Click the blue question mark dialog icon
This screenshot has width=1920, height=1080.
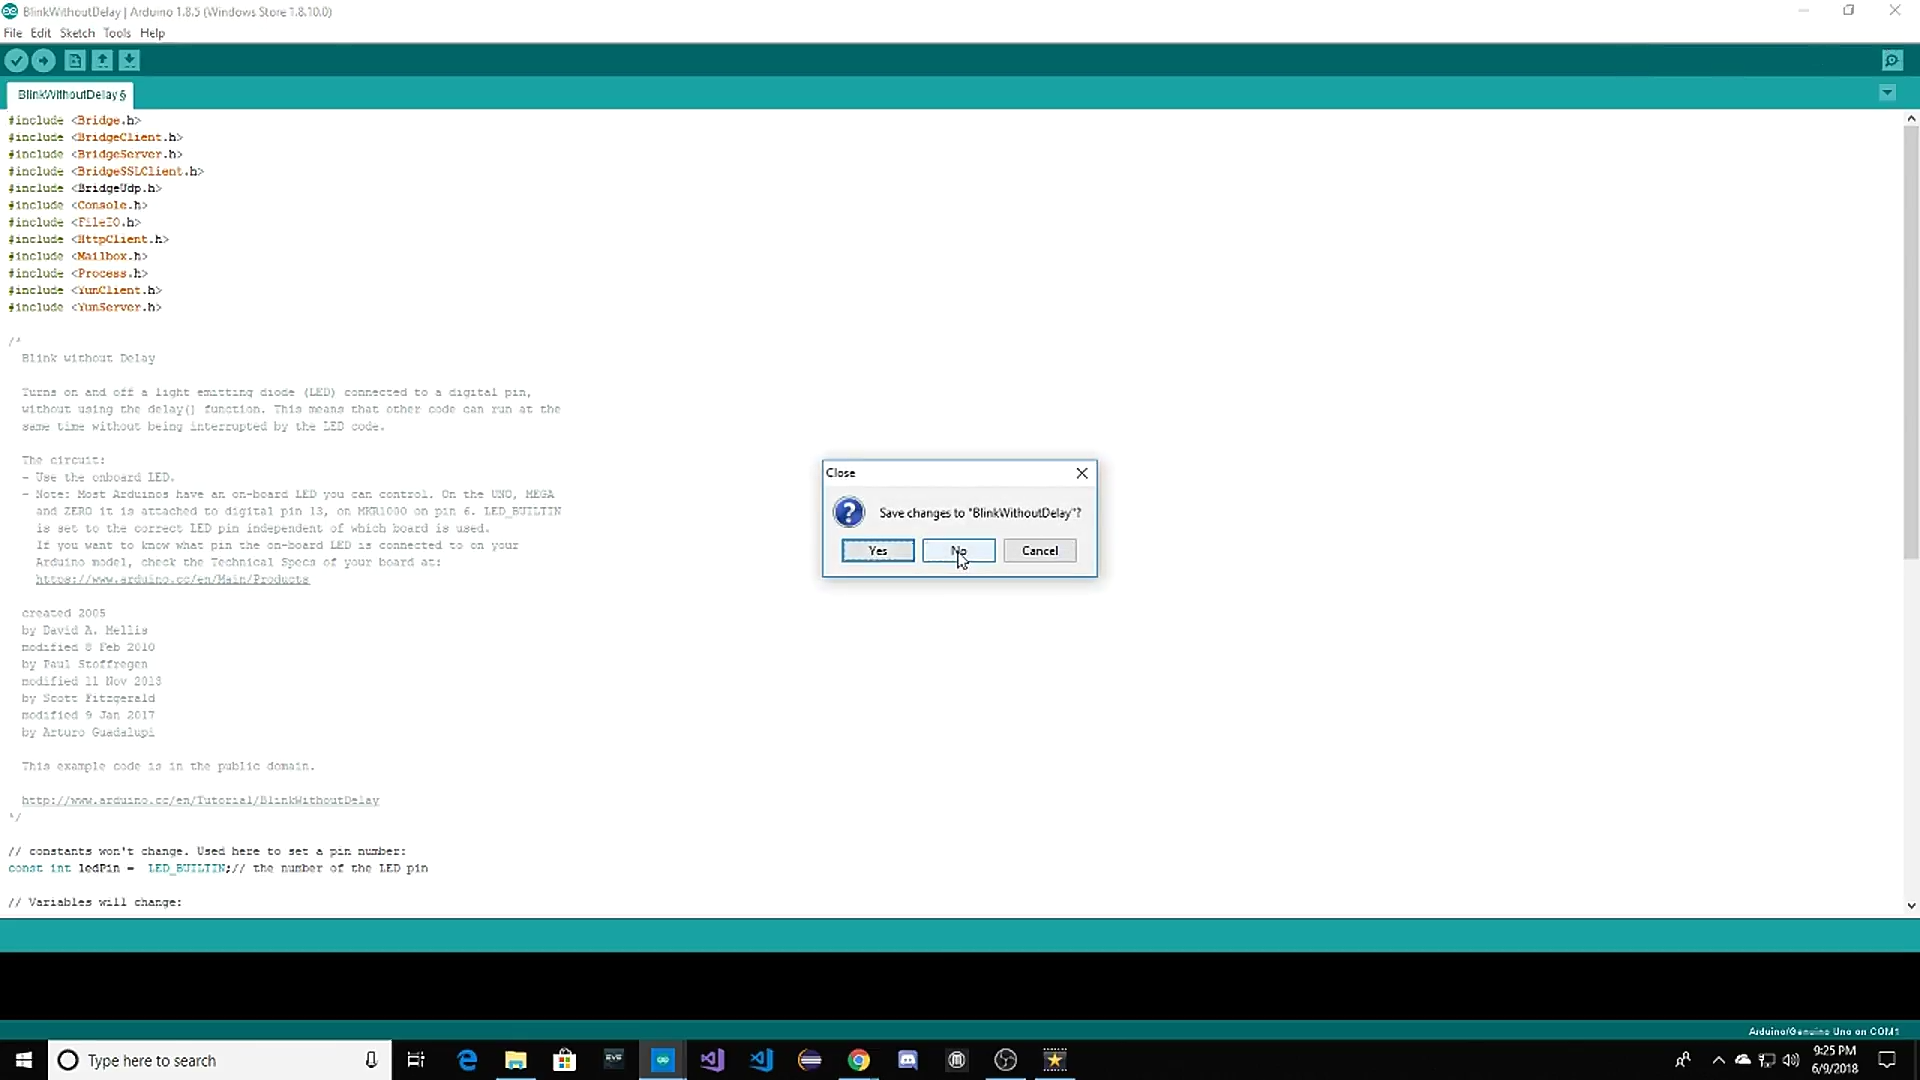[x=848, y=513]
